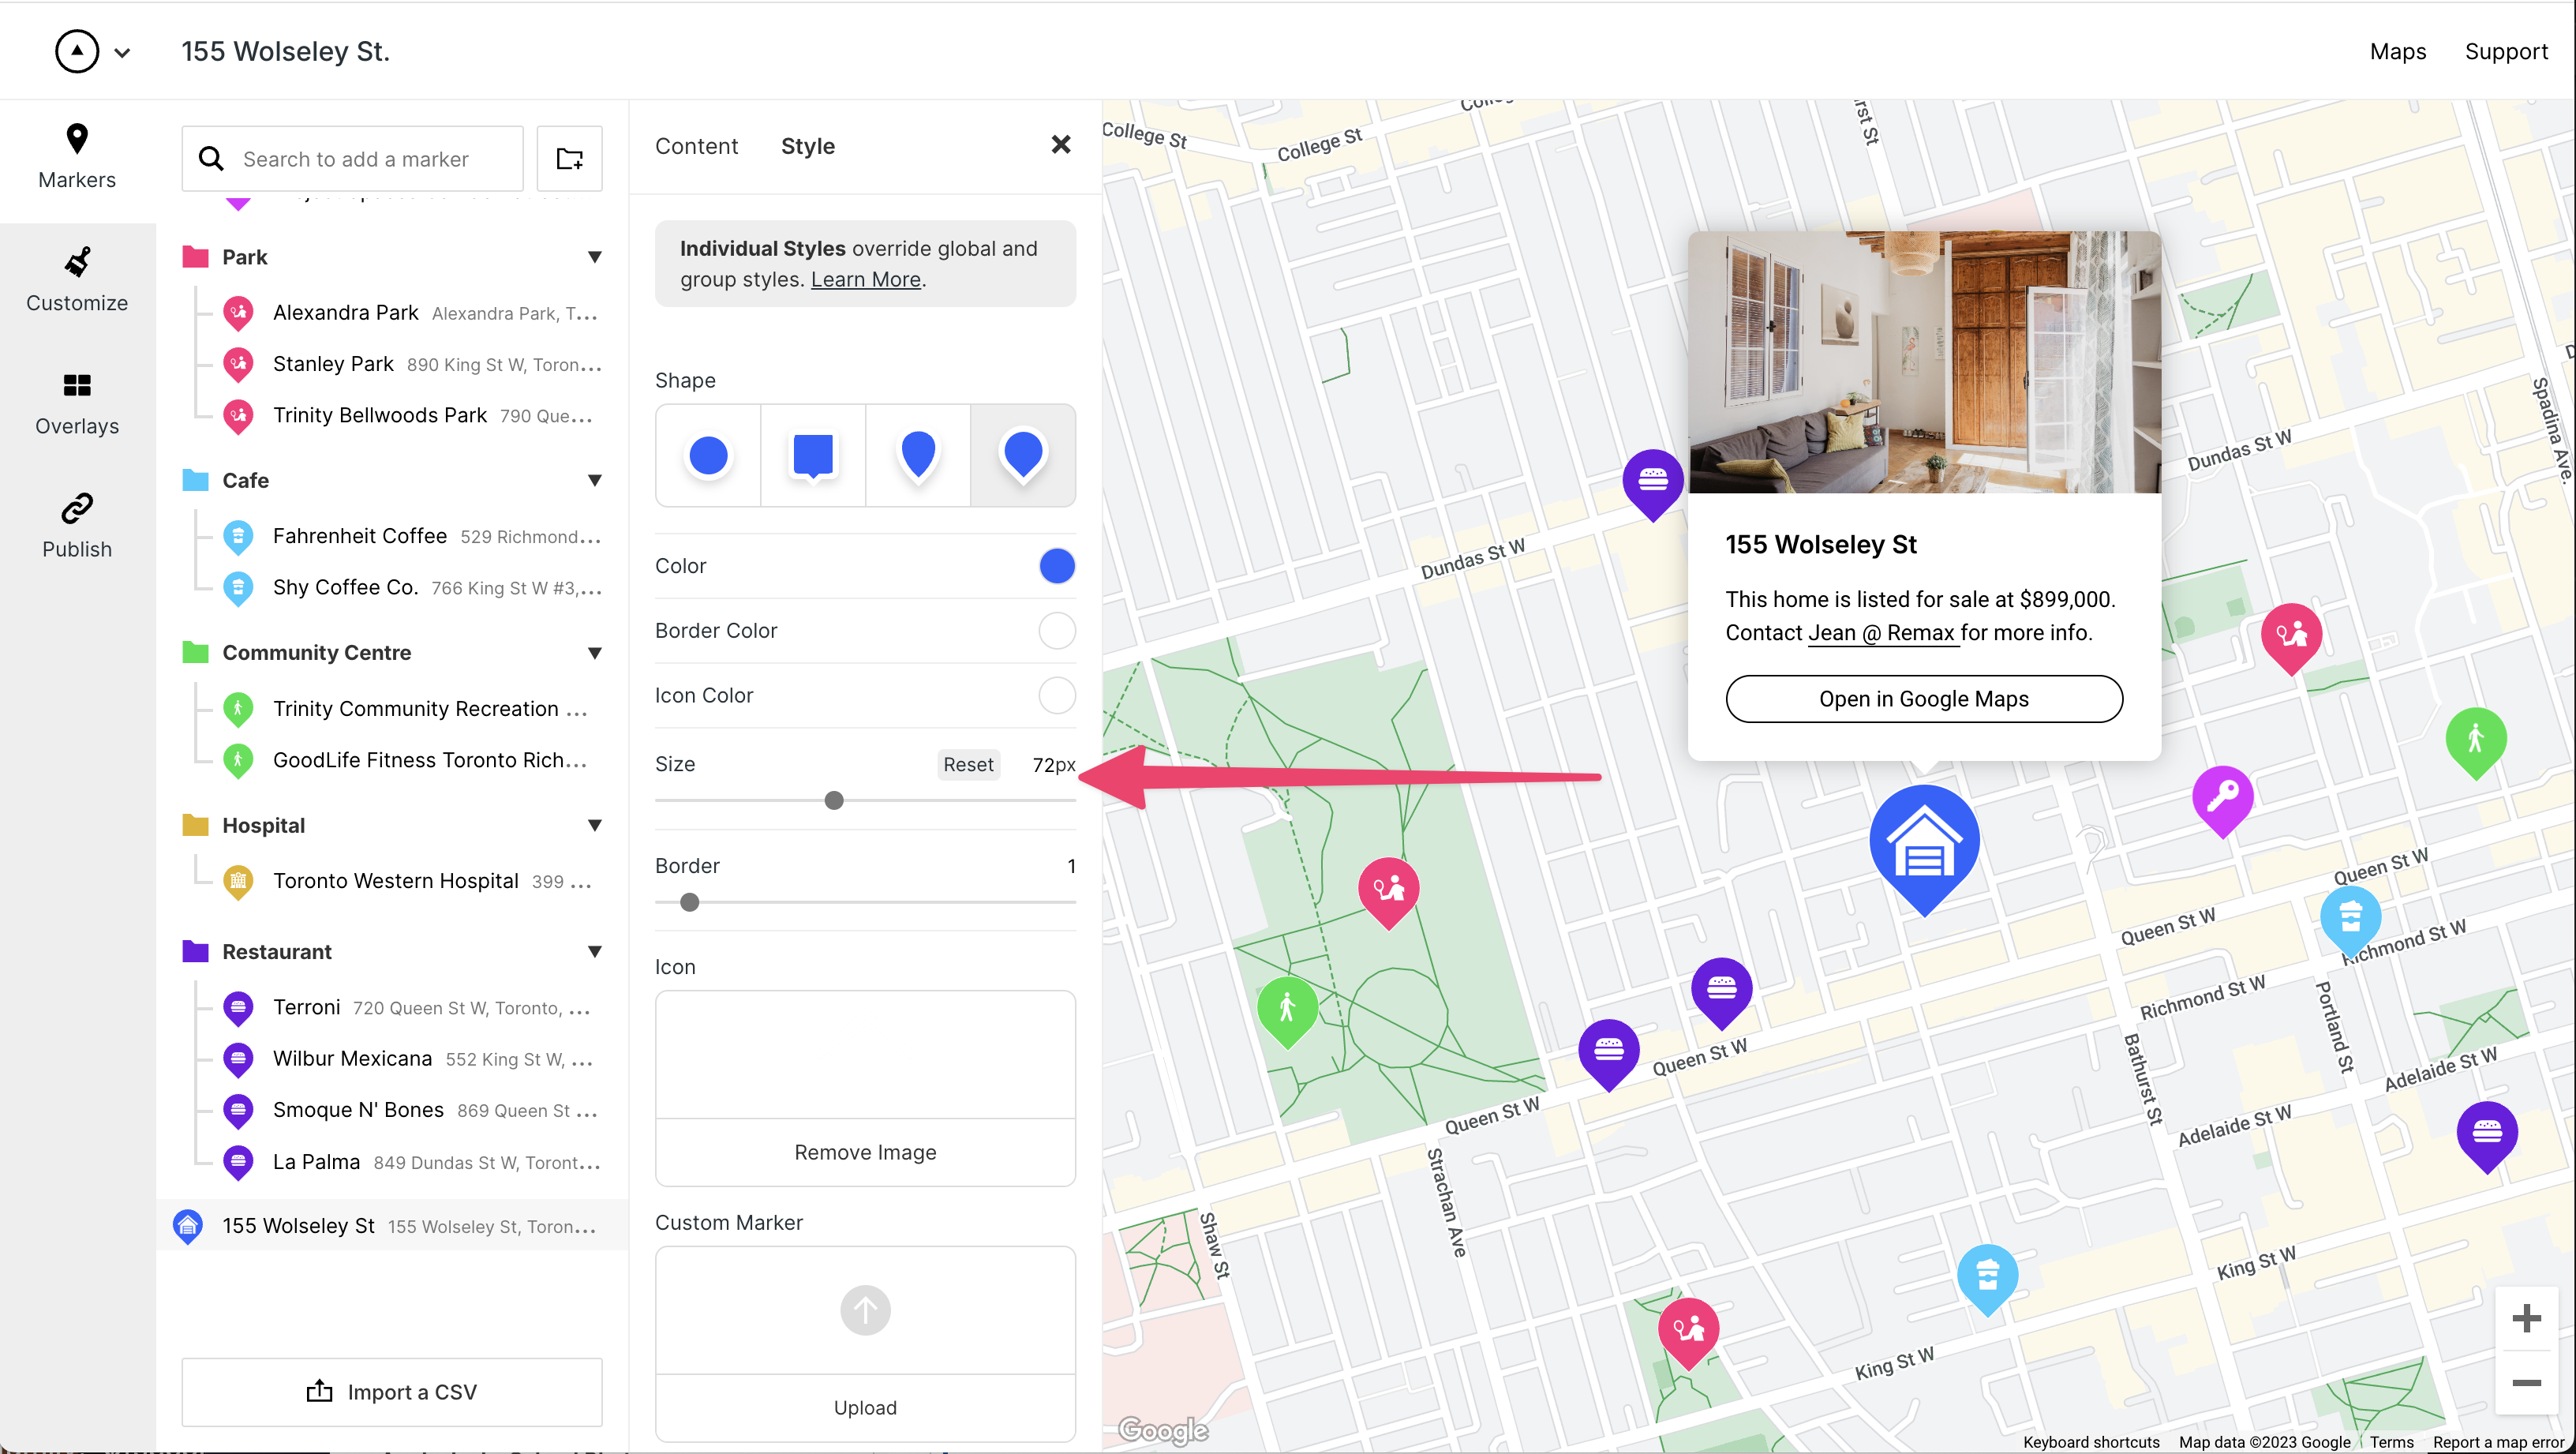This screenshot has height=1454, width=2576.
Task: Open the Customize panel
Action: coord(77,280)
